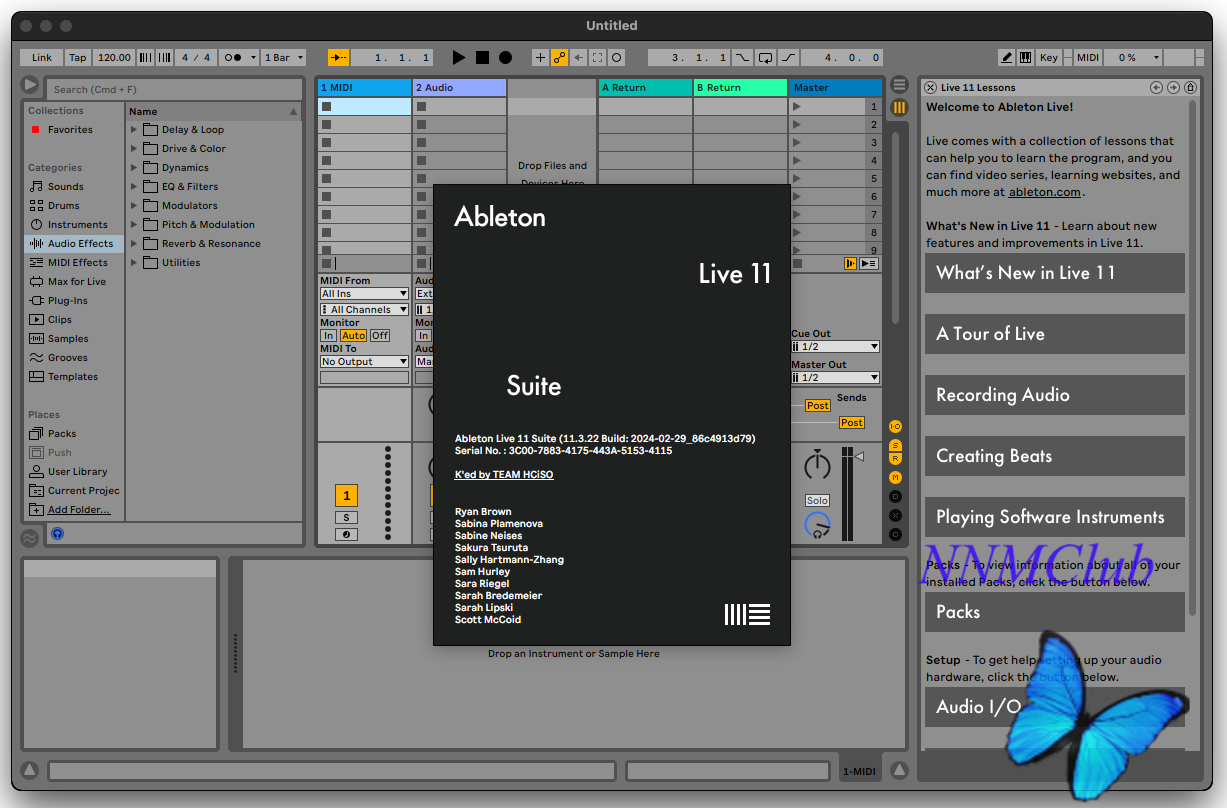Launch Master scene 1
1227x808 pixels.
pyautogui.click(x=797, y=106)
